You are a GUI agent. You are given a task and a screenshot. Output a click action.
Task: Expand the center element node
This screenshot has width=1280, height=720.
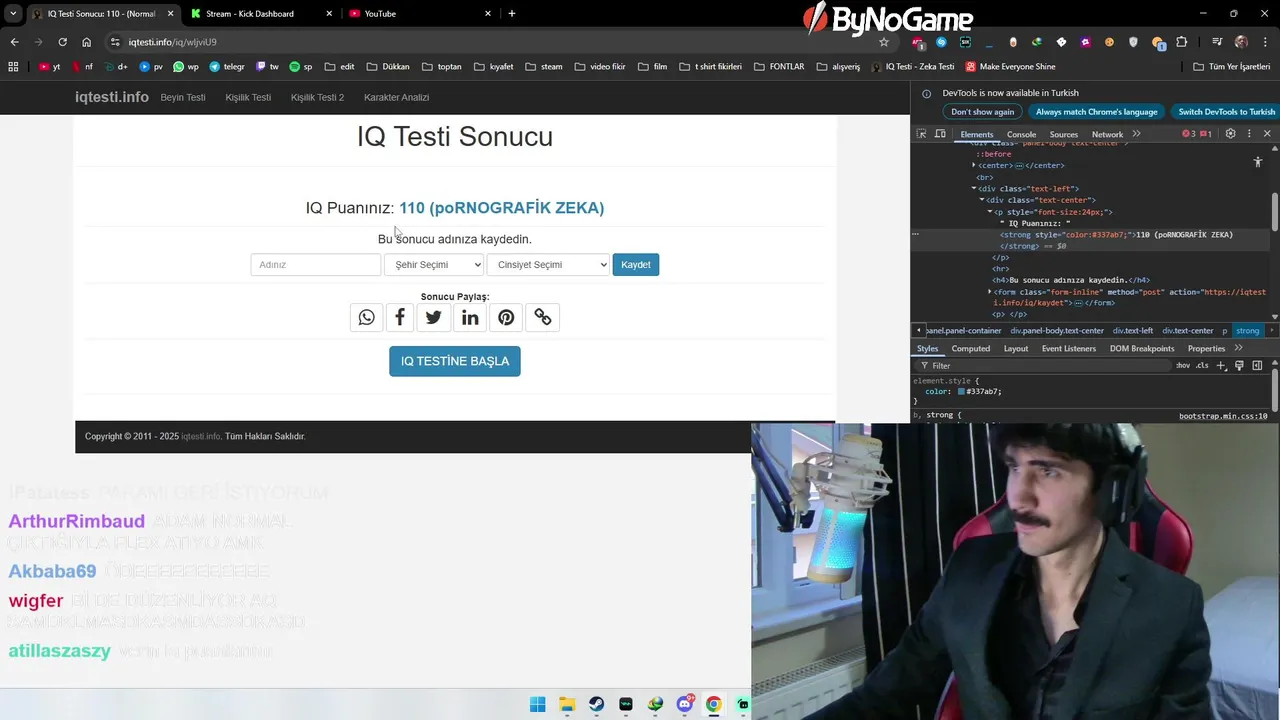(x=974, y=165)
